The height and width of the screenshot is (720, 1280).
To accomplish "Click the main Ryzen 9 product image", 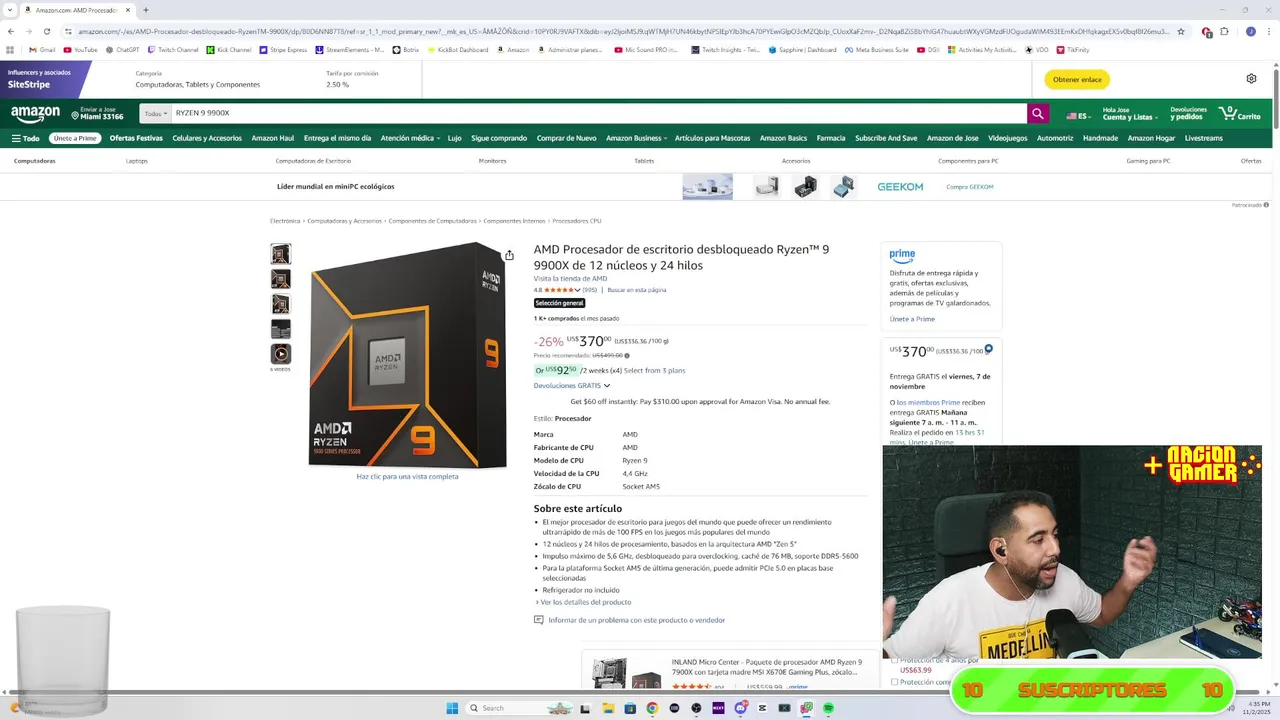I will coord(407,355).
